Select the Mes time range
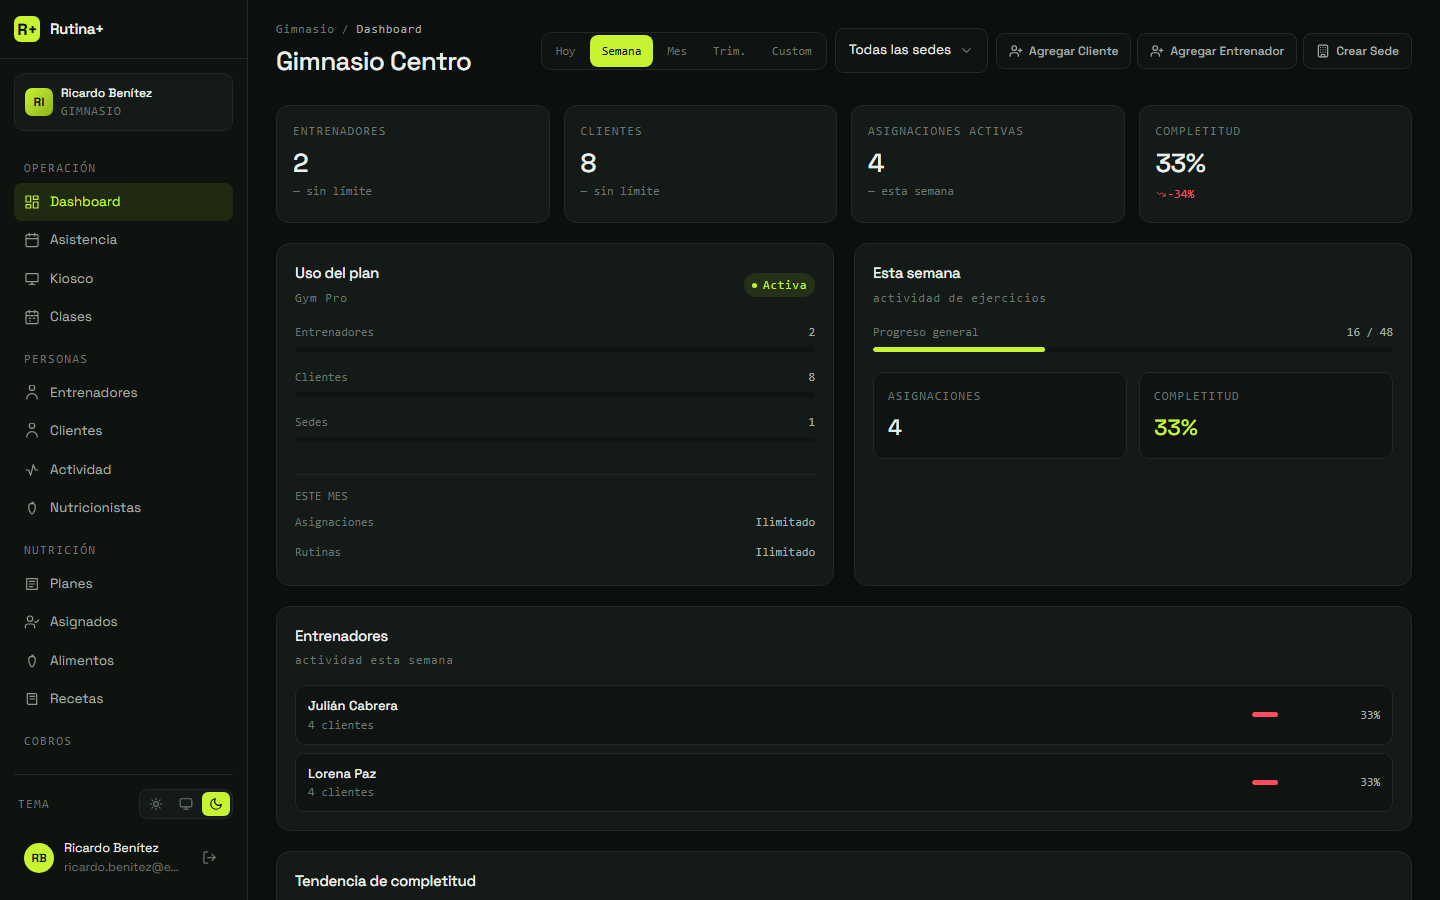Image resolution: width=1440 pixels, height=900 pixels. point(677,51)
